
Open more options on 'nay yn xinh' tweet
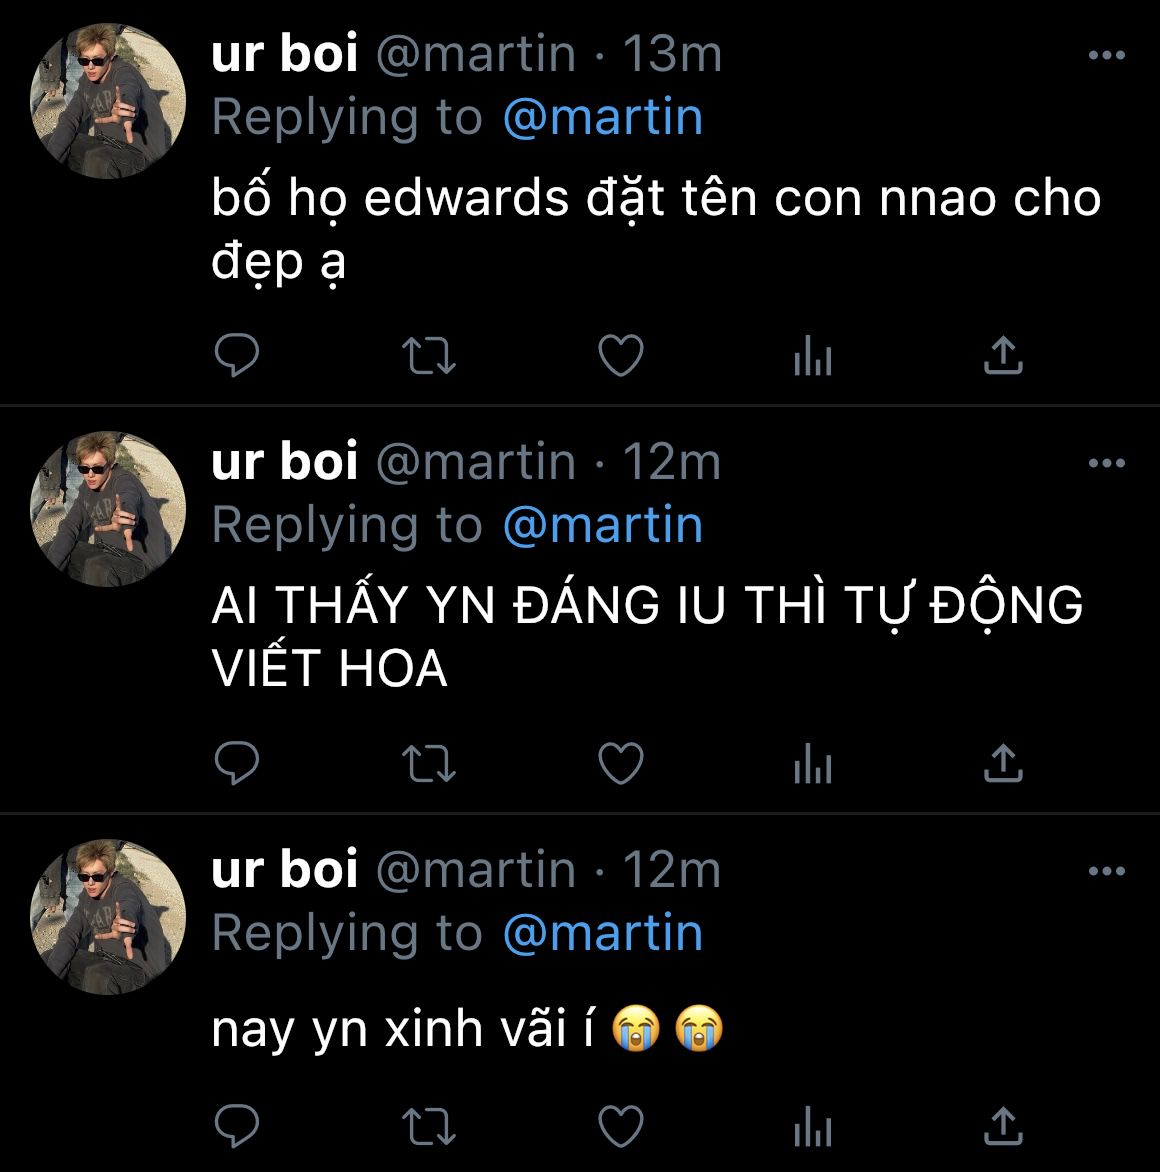(x=1107, y=871)
